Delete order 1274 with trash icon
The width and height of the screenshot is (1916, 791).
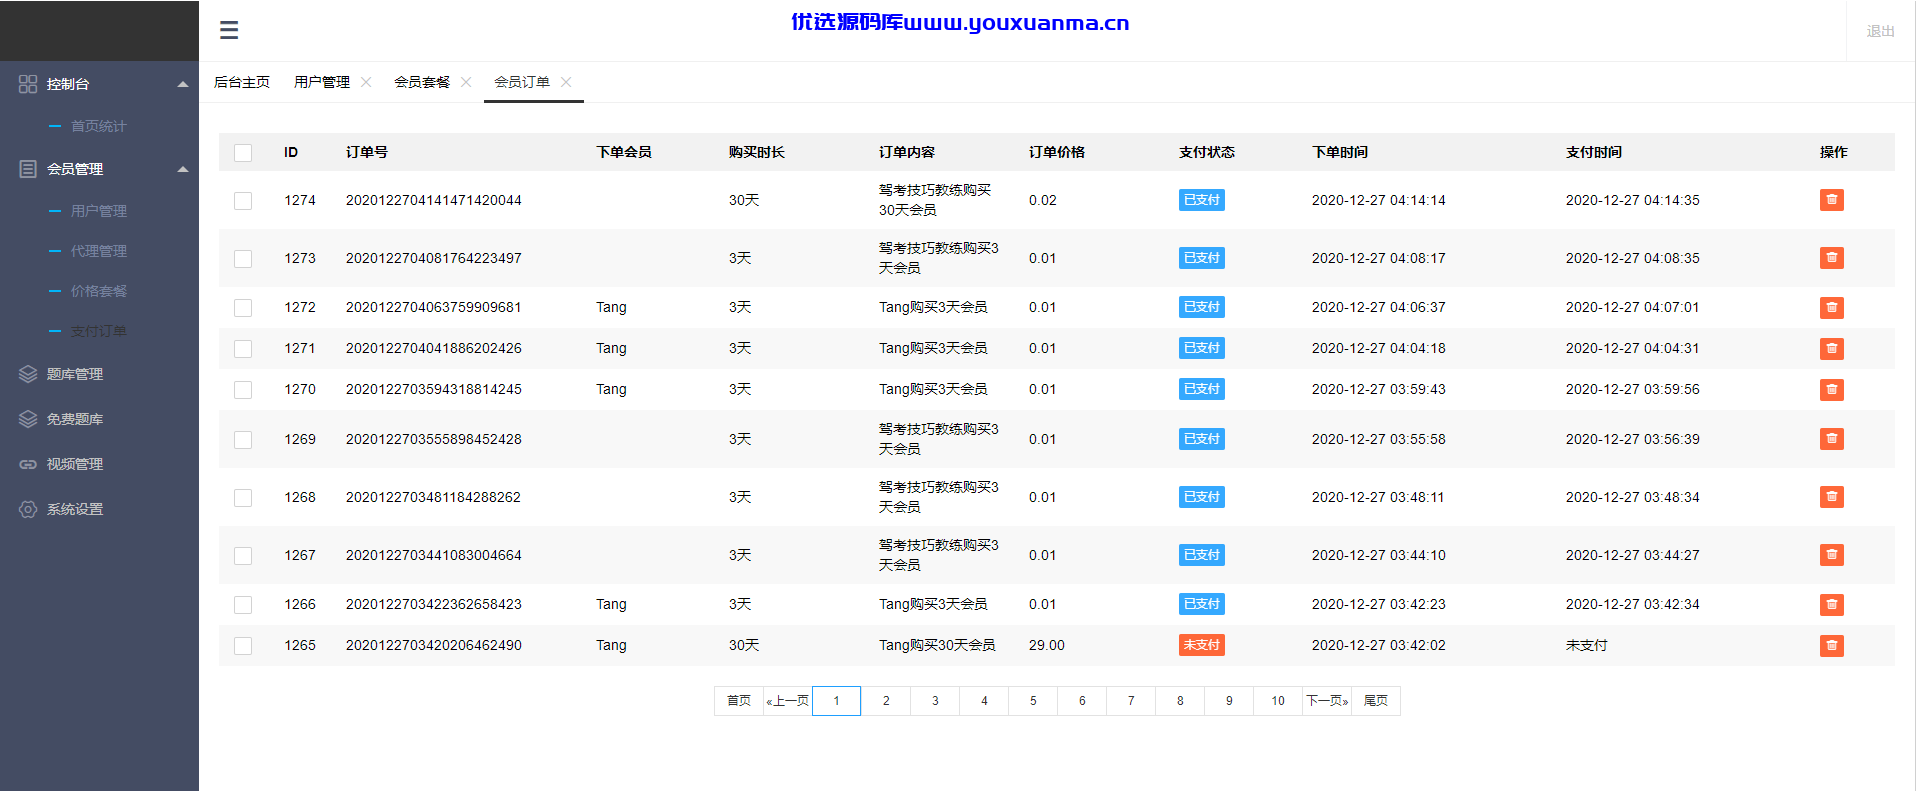(1832, 200)
